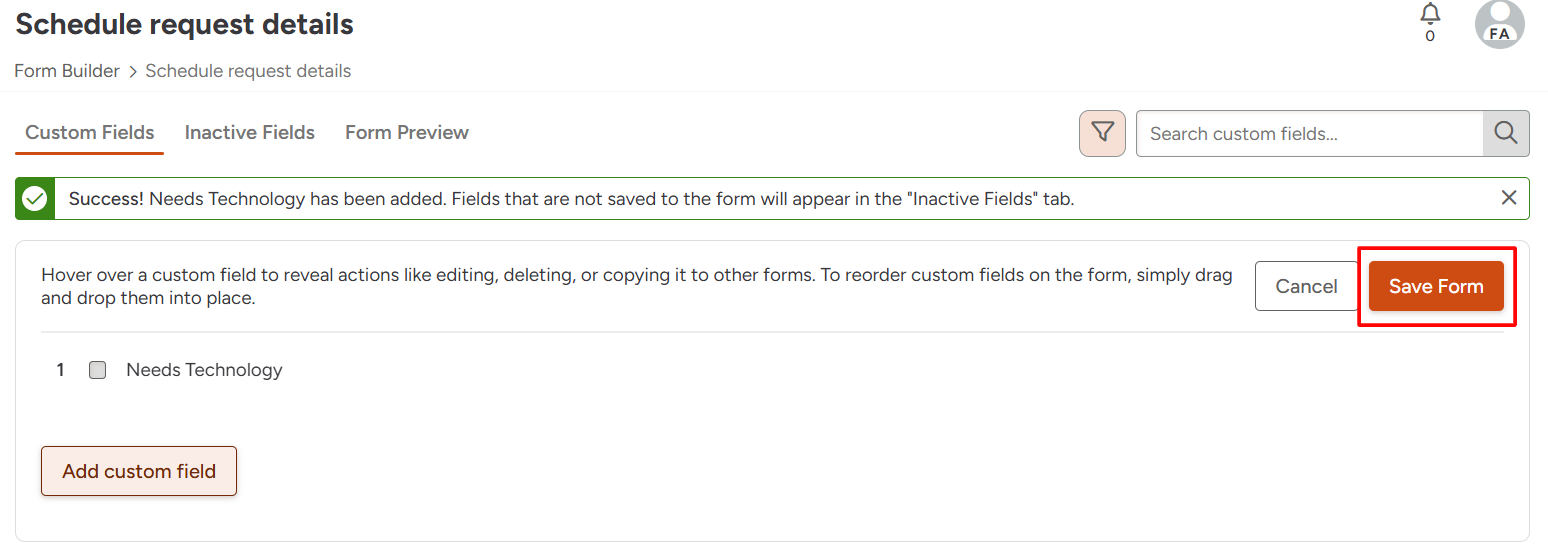Click the Schedule request details heading

[x=185, y=24]
